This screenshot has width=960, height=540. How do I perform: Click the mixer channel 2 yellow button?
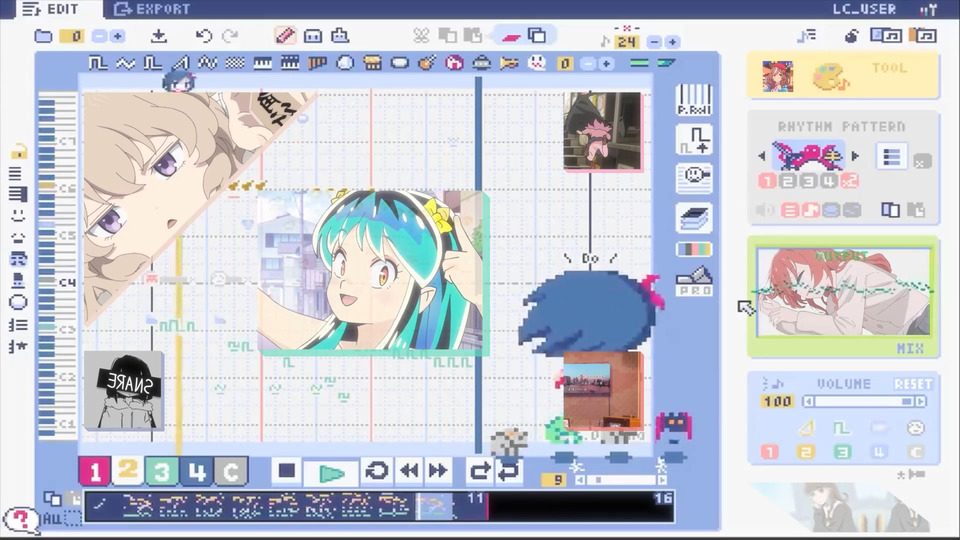click(x=806, y=452)
